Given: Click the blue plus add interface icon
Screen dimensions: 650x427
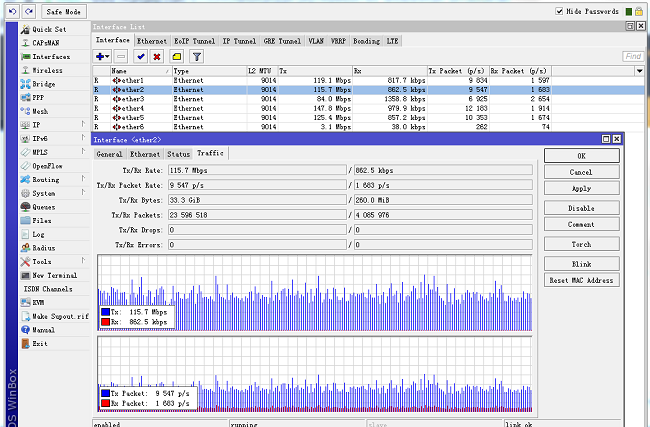Looking at the screenshot, I should pos(100,57).
